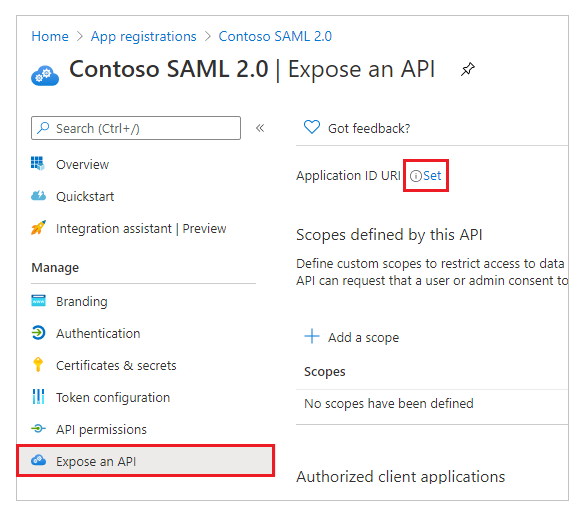The image size is (588, 516).
Task: Click the Certificates & secrets key icon
Action: coord(38,364)
